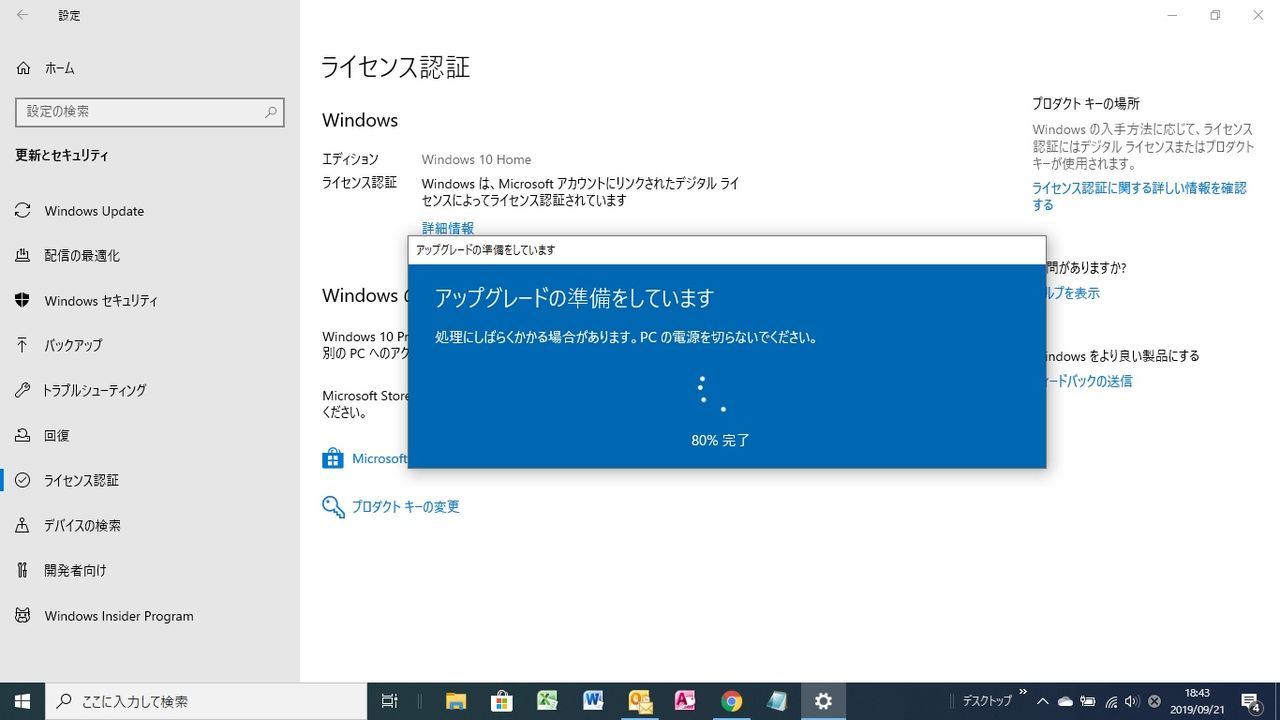1280x720 pixels.
Task: Open ライセンス認証に関する詳しい情報を確認する link
Action: pyautogui.click(x=1139, y=196)
